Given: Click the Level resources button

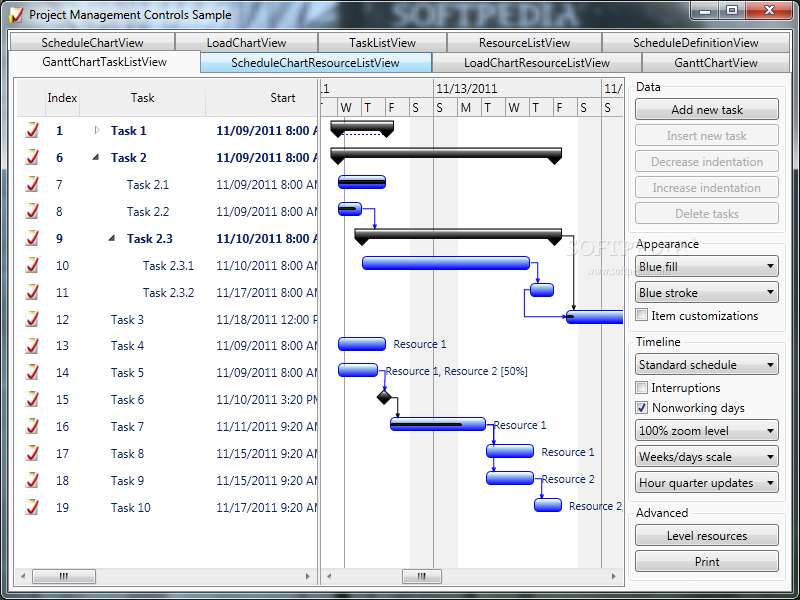Looking at the screenshot, I should (x=707, y=535).
